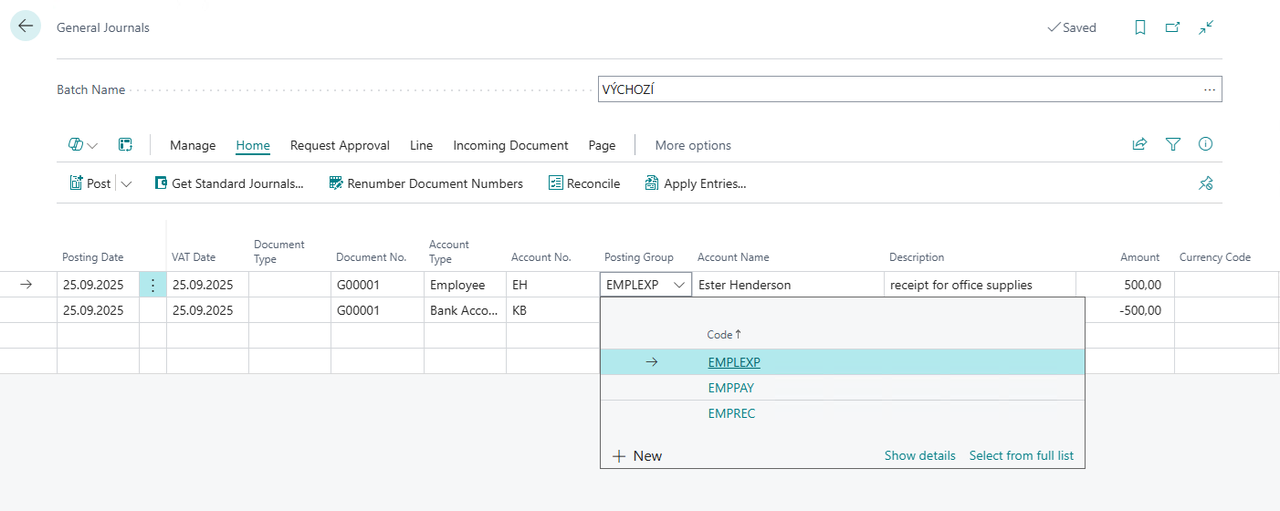Click Account Name Ester Henderson
This screenshot has height=511, width=1280.
789,285
